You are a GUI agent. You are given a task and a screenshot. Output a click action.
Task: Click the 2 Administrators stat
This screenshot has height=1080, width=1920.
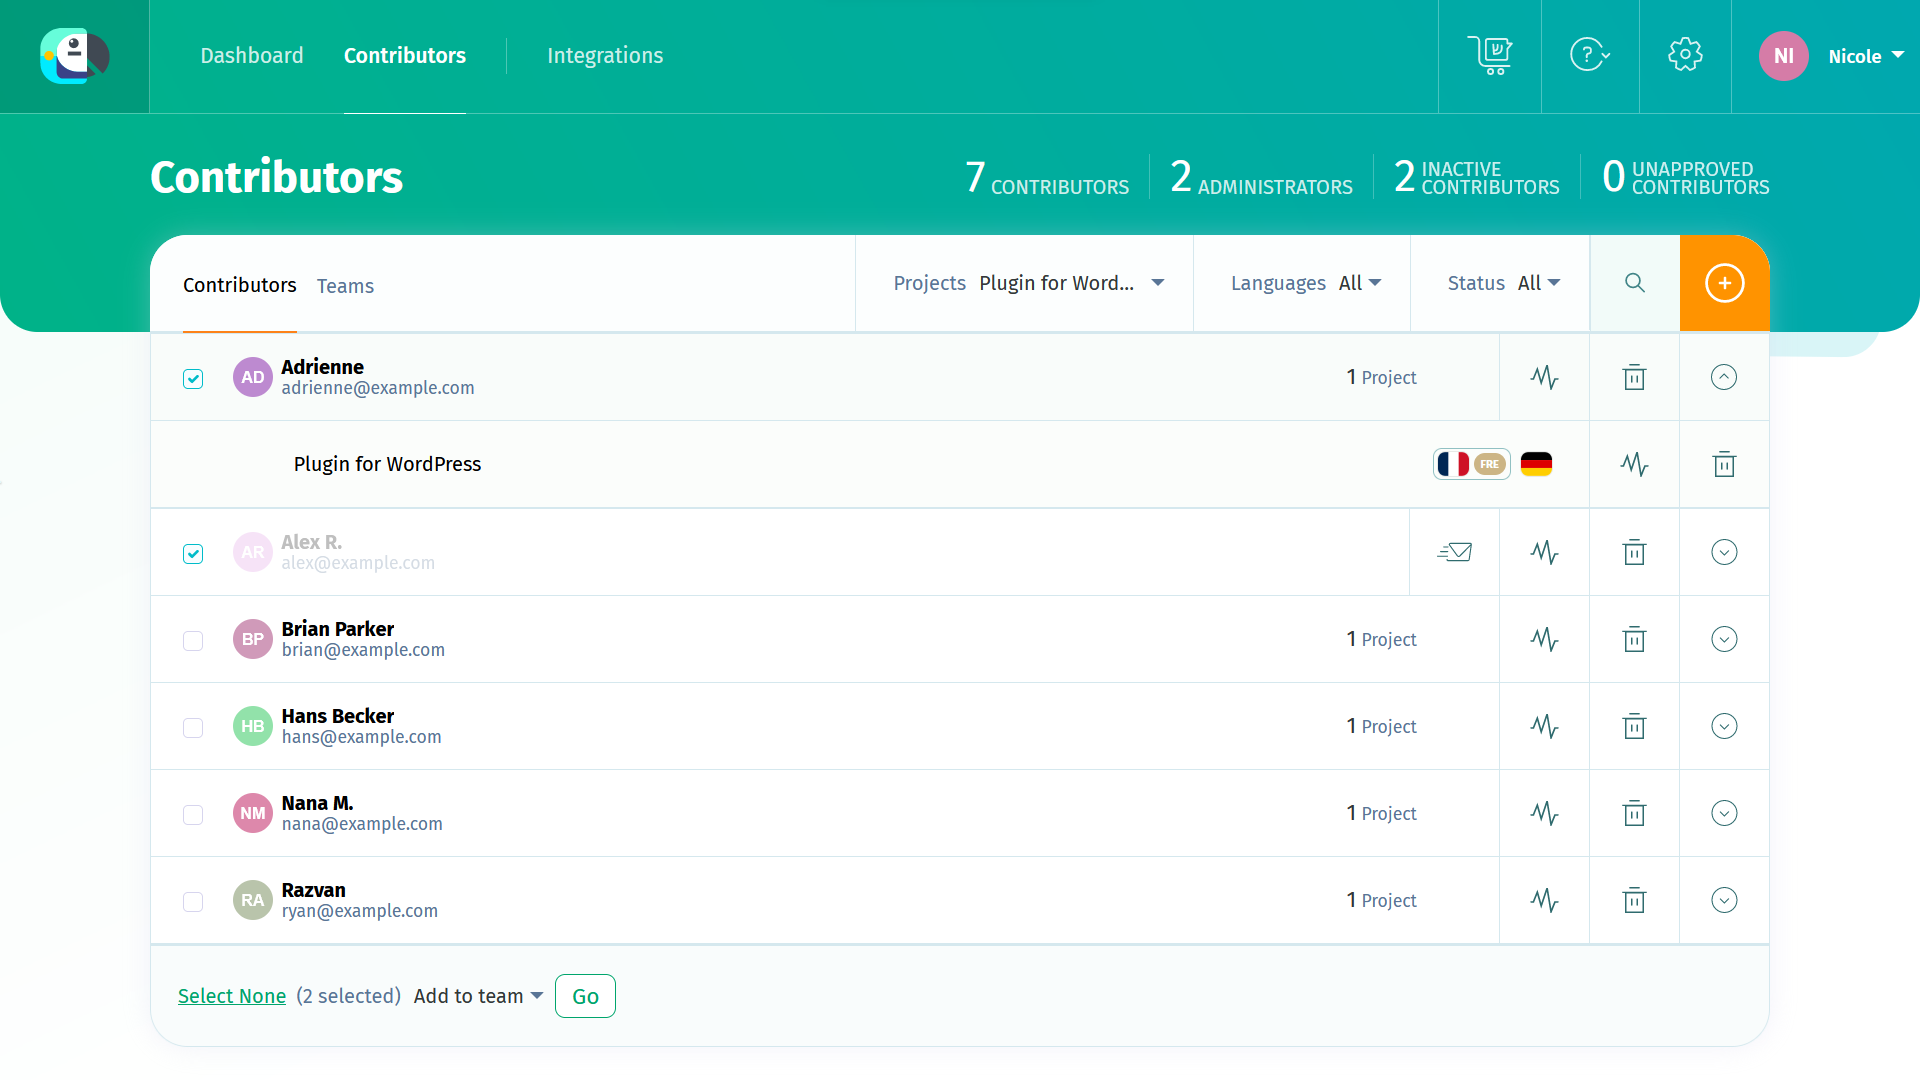coord(1261,177)
